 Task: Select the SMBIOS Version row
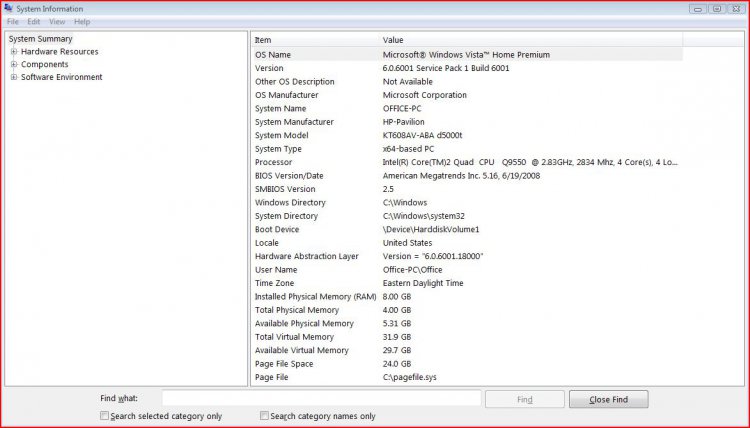pos(467,189)
